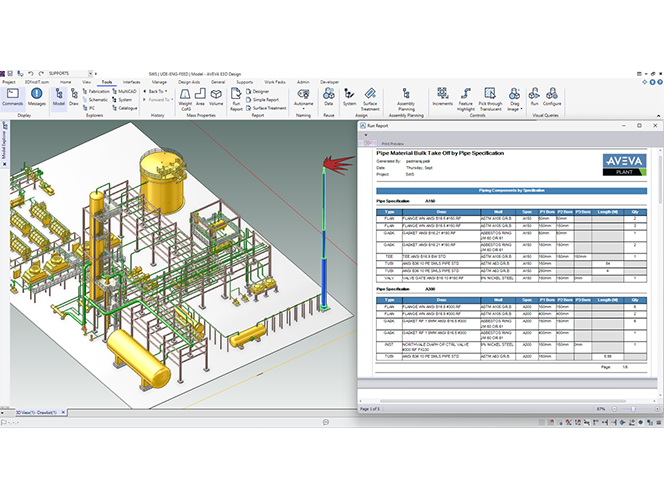Toggle Feature Highlight
Viewport: 664px width, 498px height.
pyautogui.click(x=466, y=96)
